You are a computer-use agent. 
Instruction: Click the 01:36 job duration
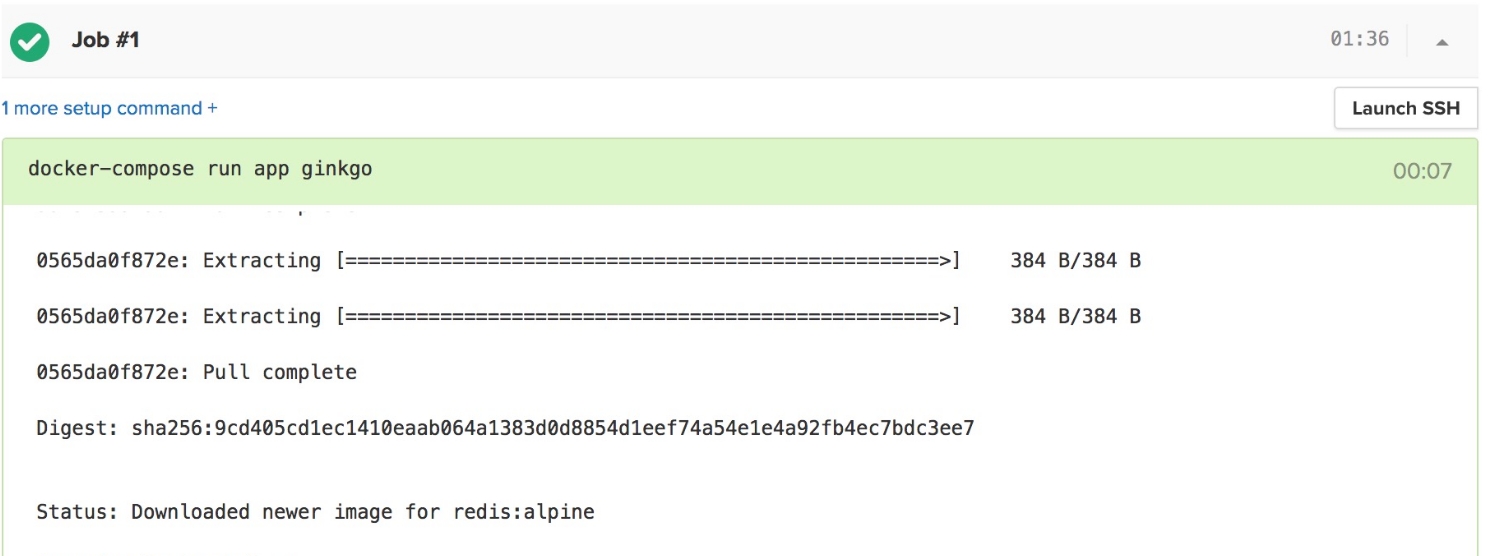pos(1359,40)
